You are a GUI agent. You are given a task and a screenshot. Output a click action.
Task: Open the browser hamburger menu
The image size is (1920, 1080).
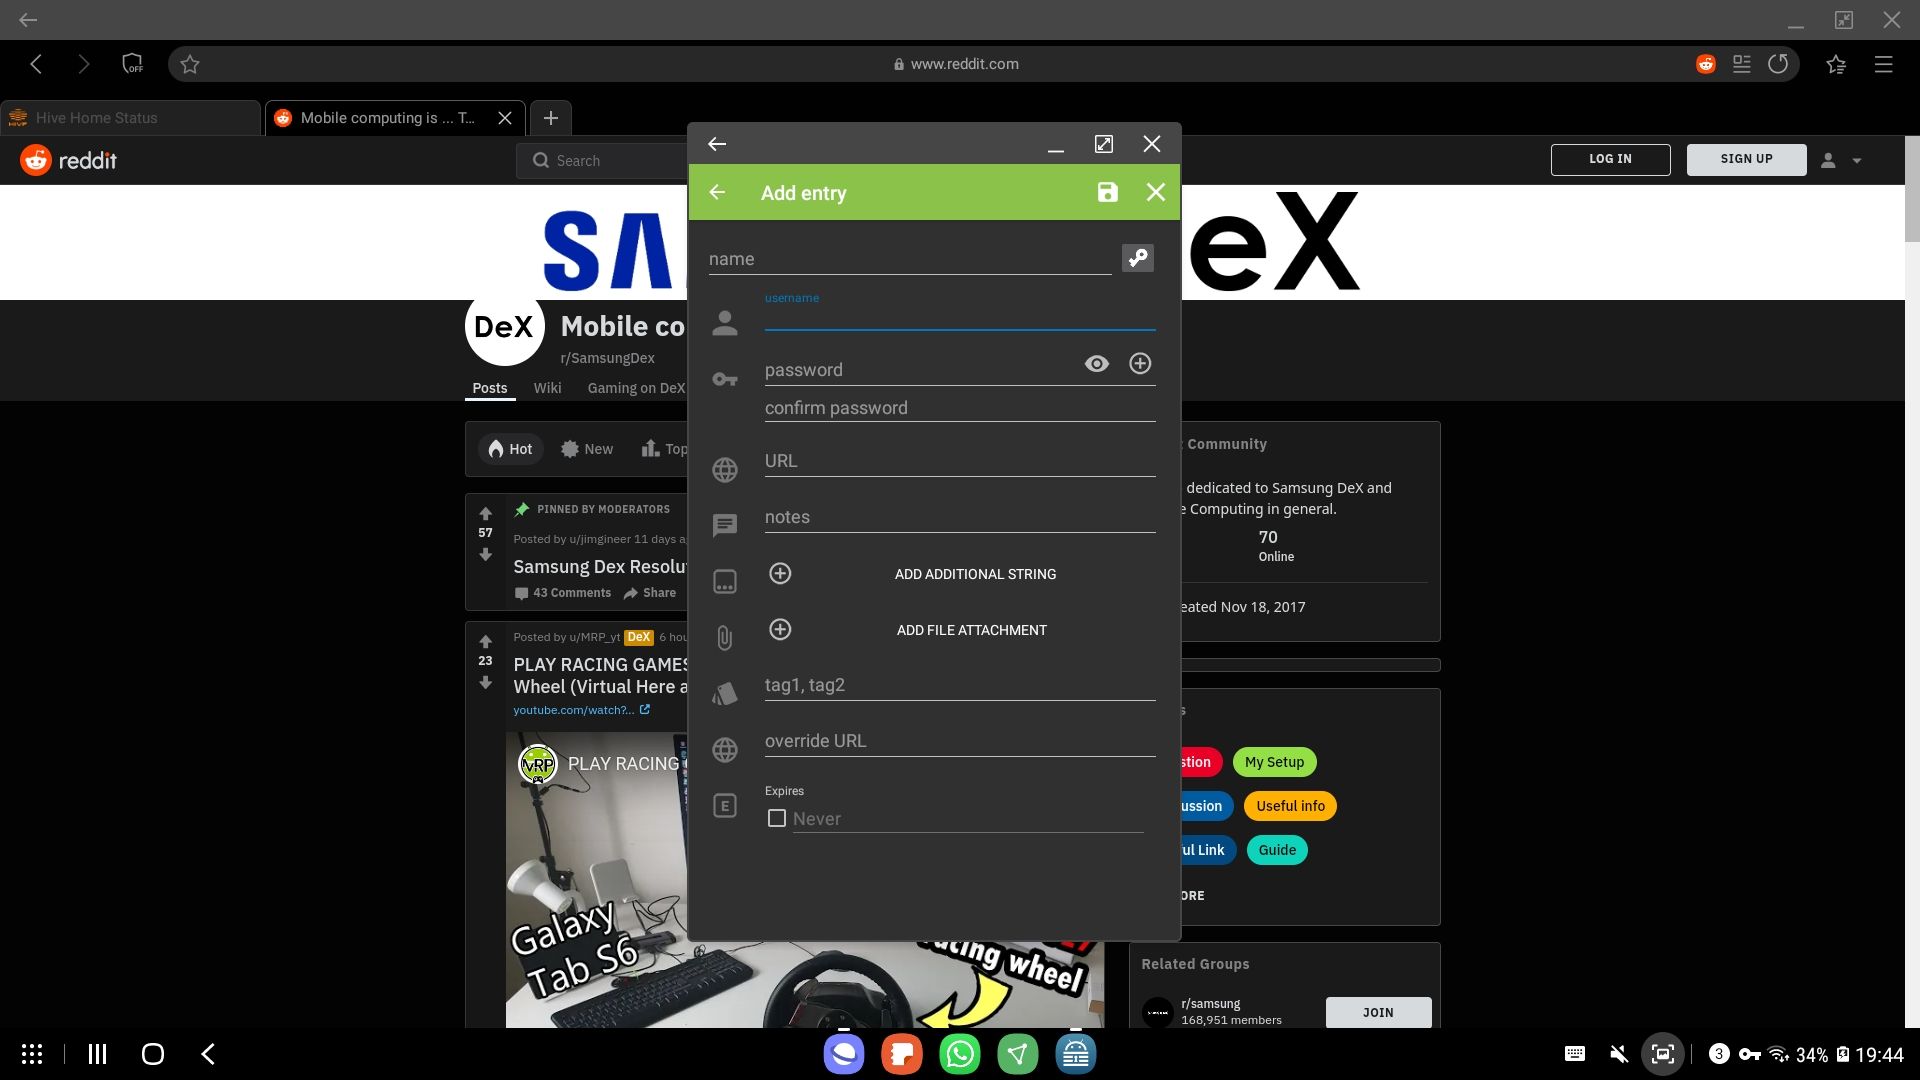pos(1884,63)
